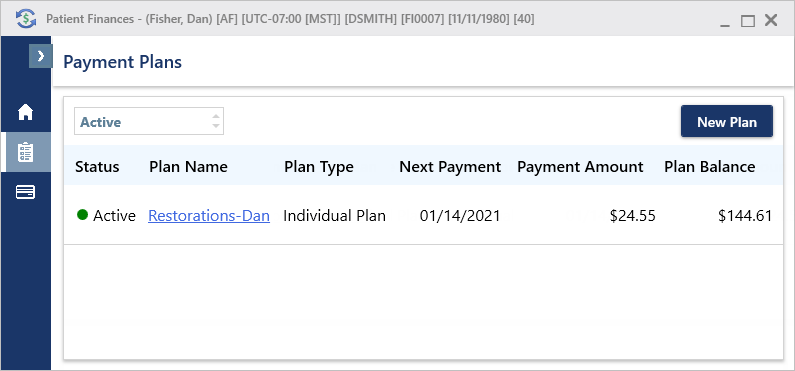The width and height of the screenshot is (795, 371).
Task: Open the Home sidebar icon
Action: point(25,112)
